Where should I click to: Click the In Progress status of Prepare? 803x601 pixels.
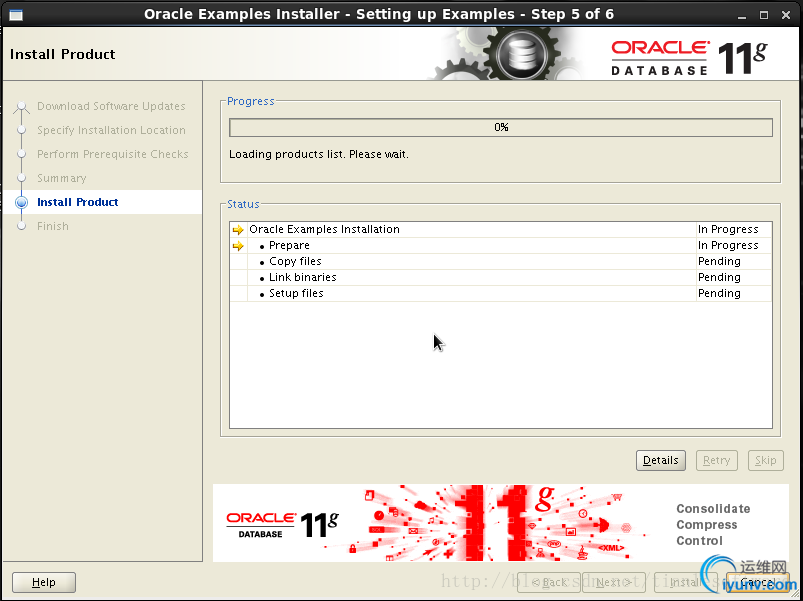coord(728,246)
